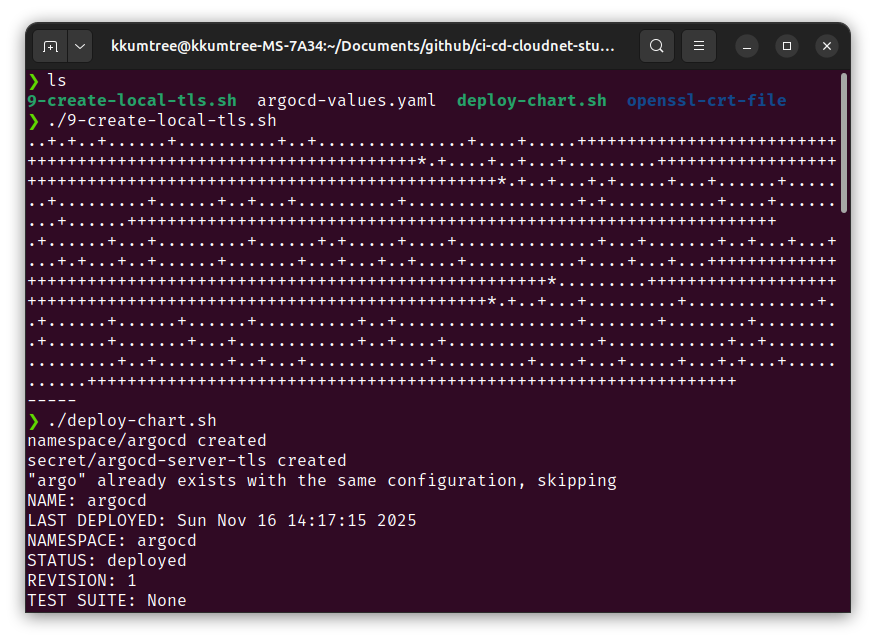This screenshot has height=641, width=876.
Task: Click the LAST DEPLOYED timestamp line
Action: tap(222, 520)
